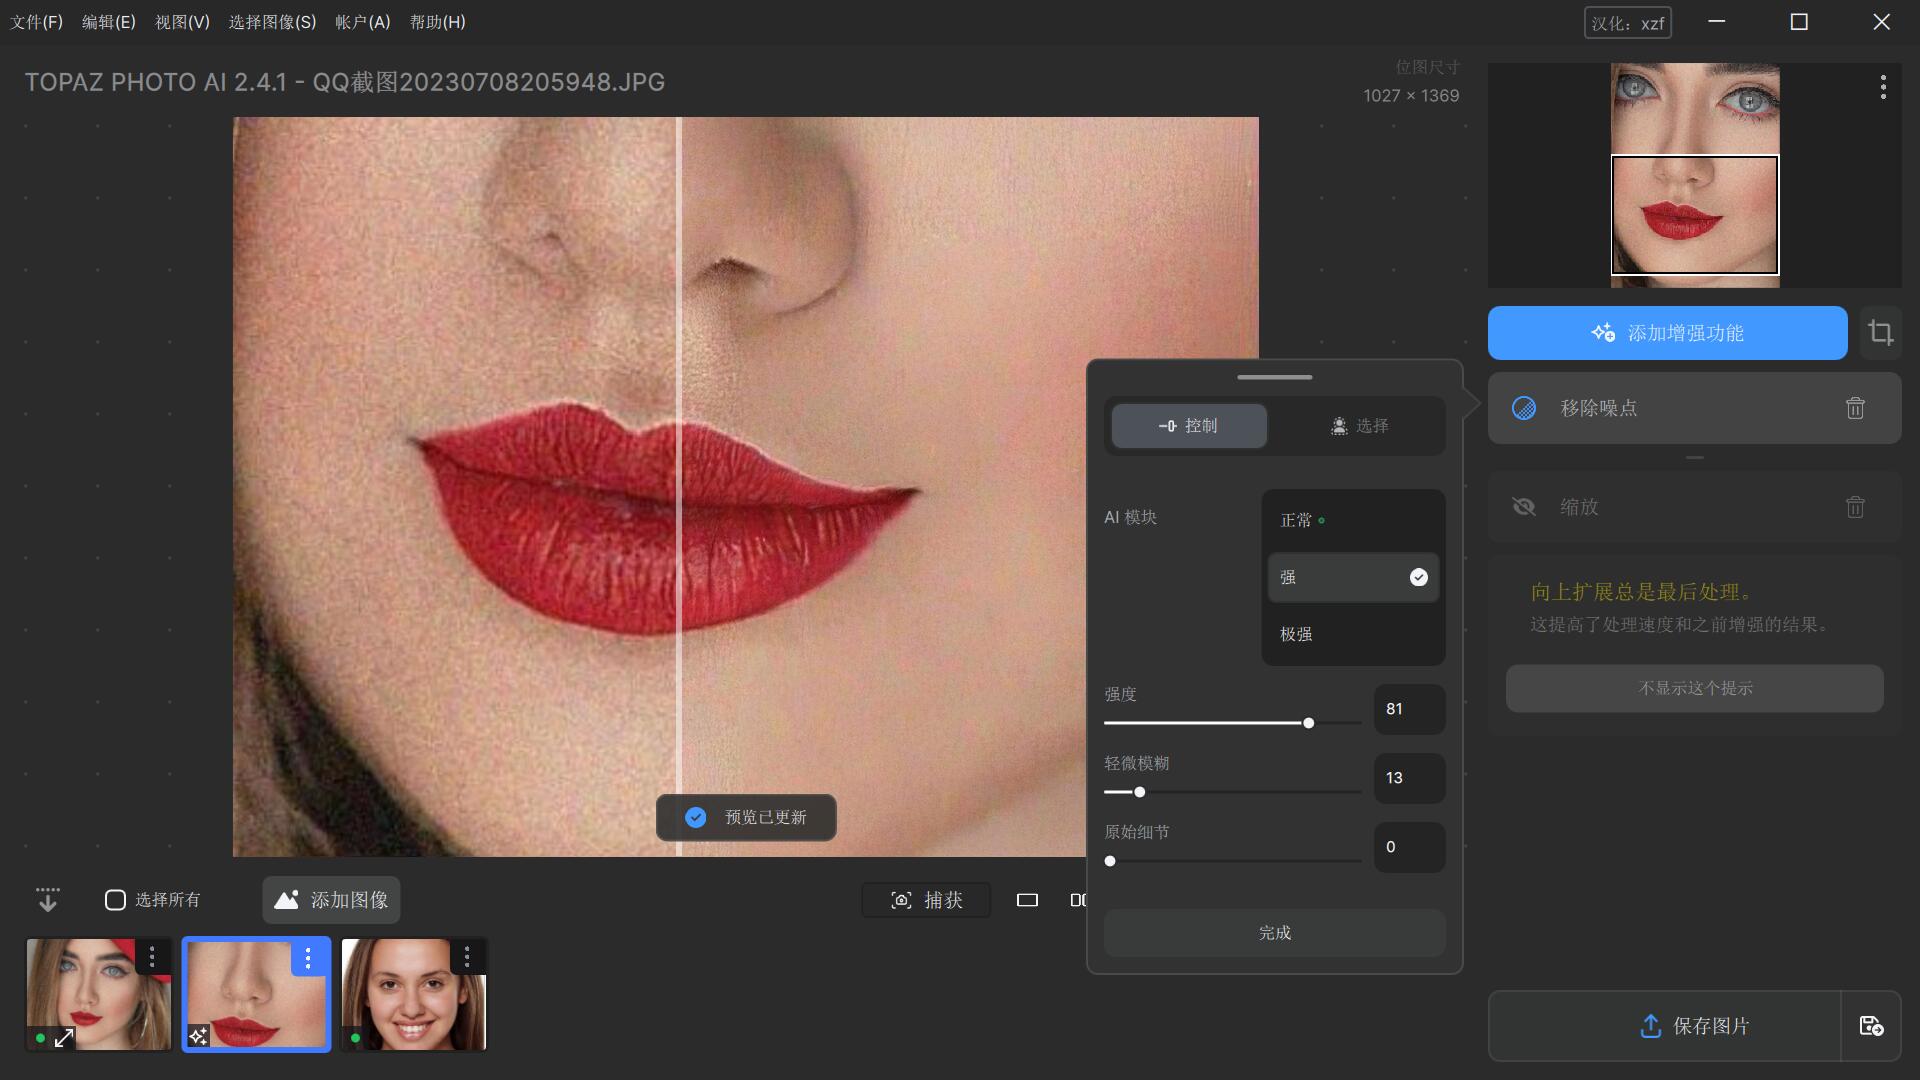The width and height of the screenshot is (1920, 1080).
Task: Click the 原始细节 slider handle
Action: point(1110,861)
